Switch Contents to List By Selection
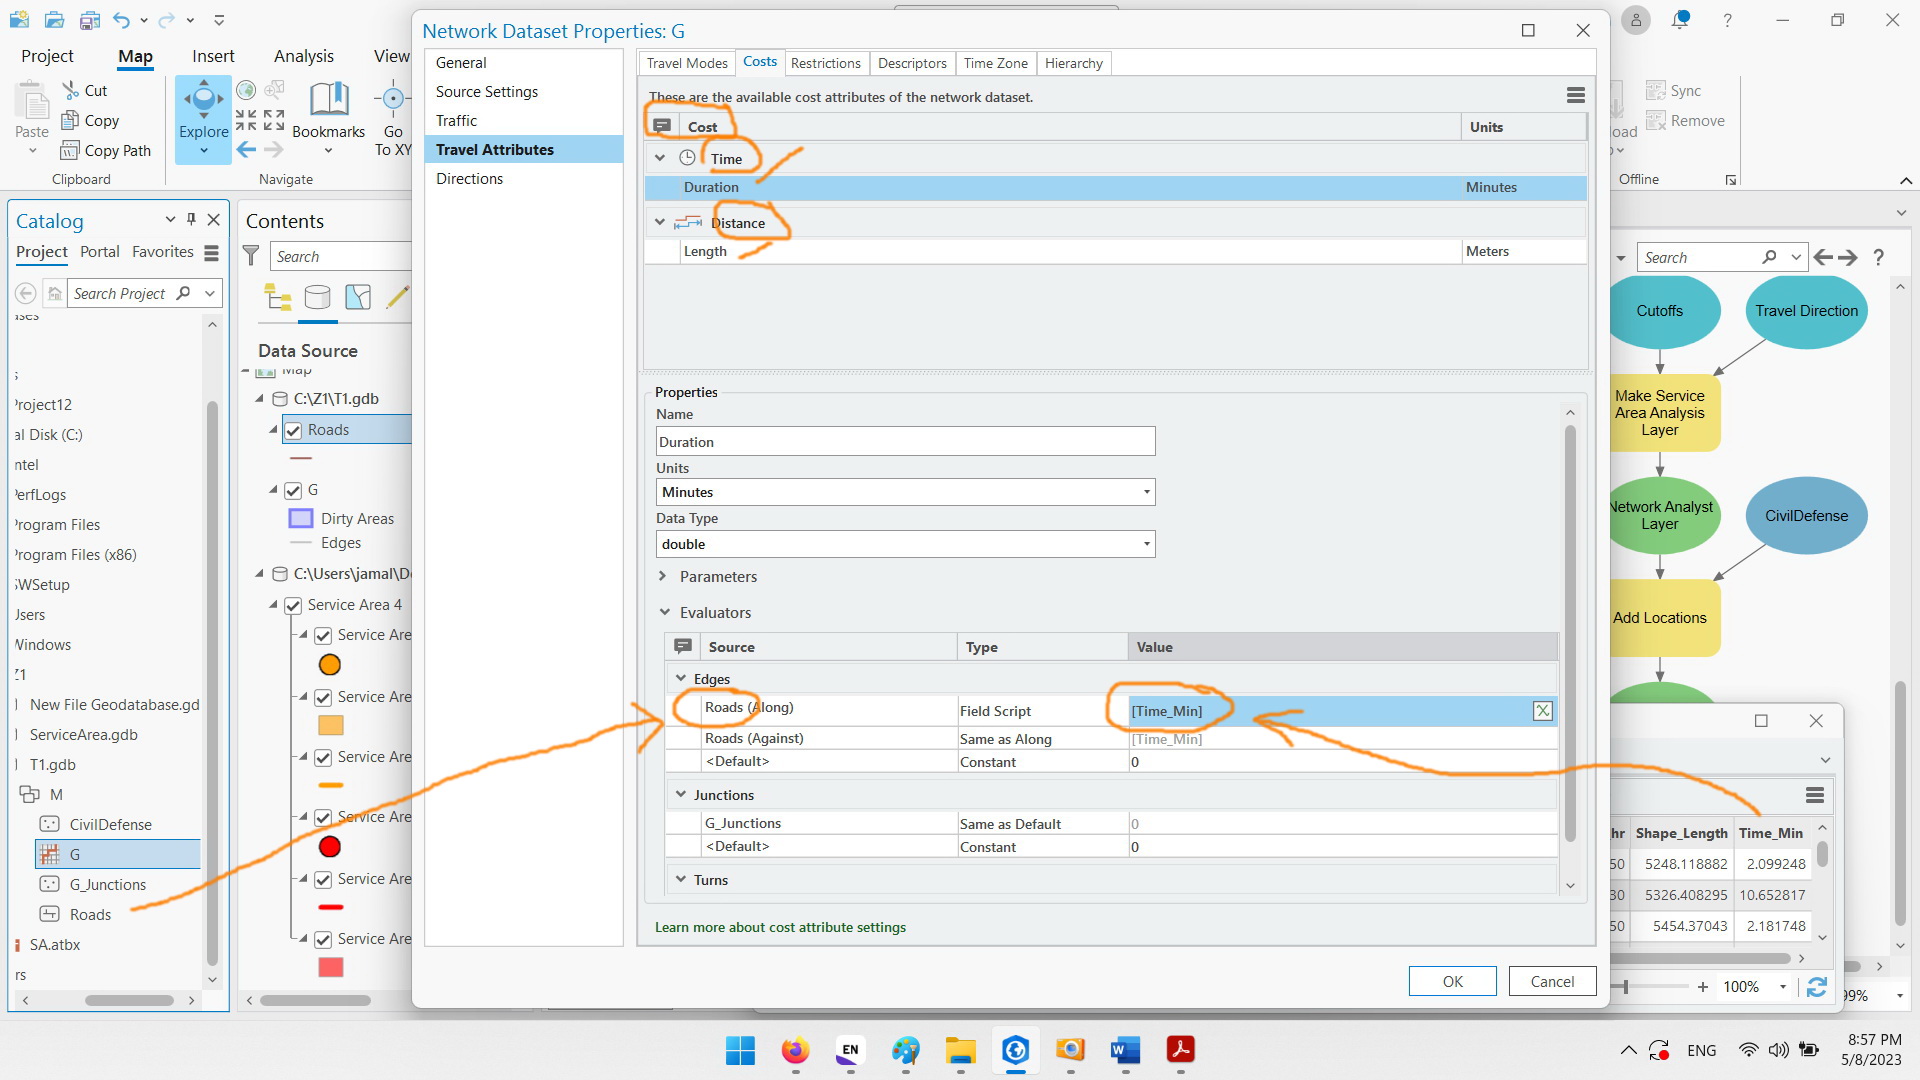This screenshot has width=1920, height=1080. [358, 297]
